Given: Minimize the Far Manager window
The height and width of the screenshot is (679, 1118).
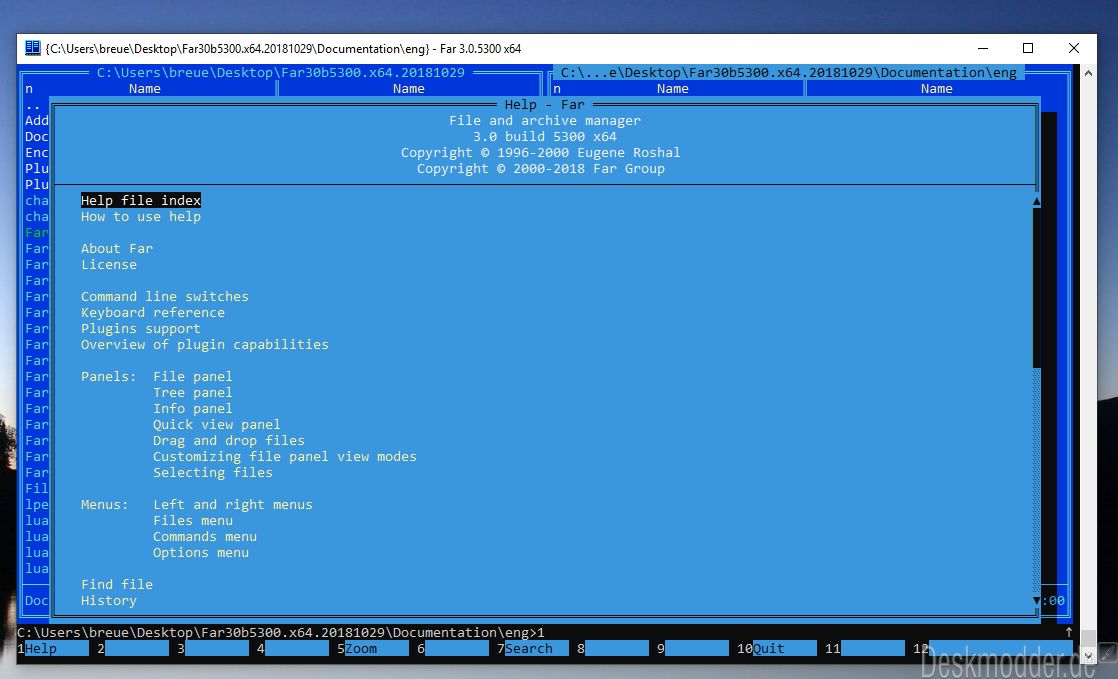Looking at the screenshot, I should point(983,48).
